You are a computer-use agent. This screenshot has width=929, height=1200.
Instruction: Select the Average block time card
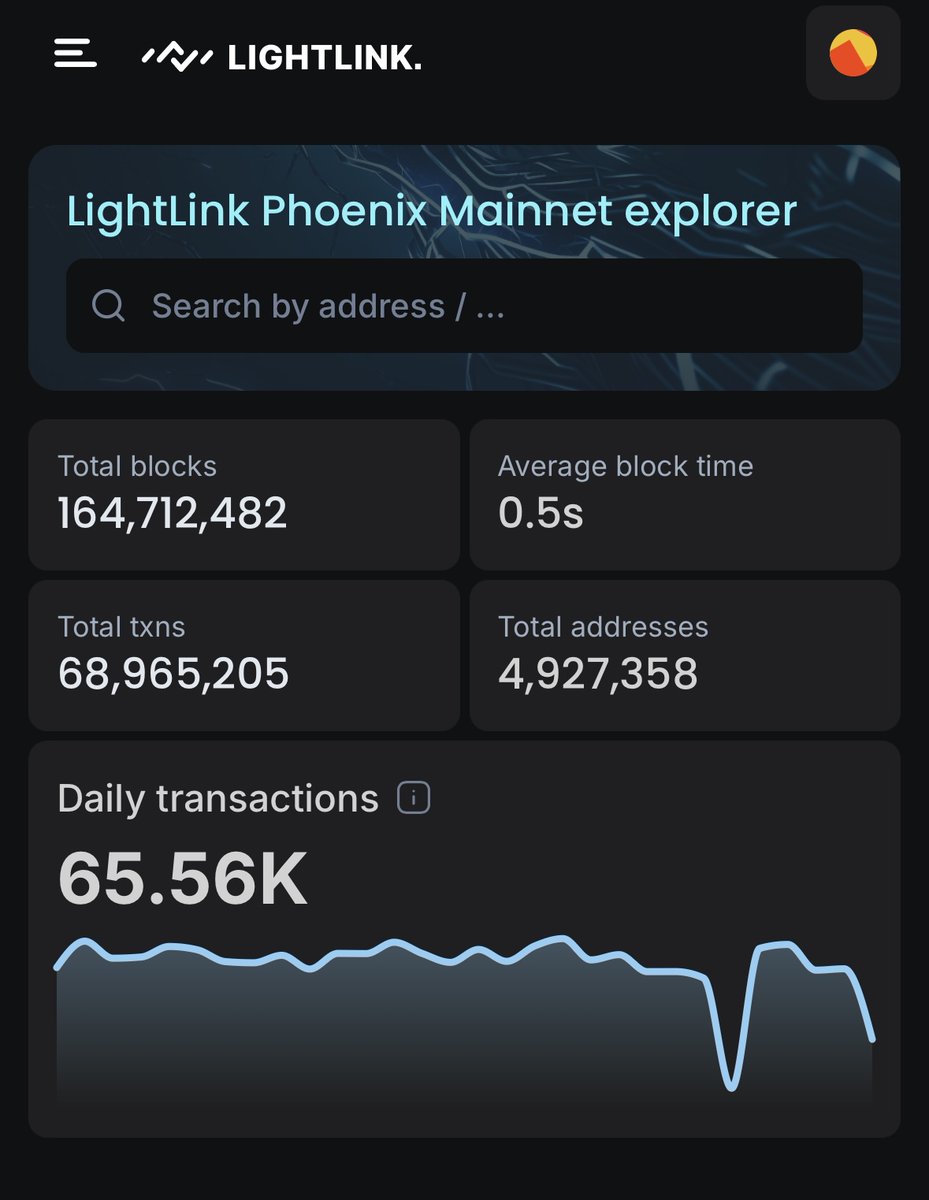[x=685, y=494]
